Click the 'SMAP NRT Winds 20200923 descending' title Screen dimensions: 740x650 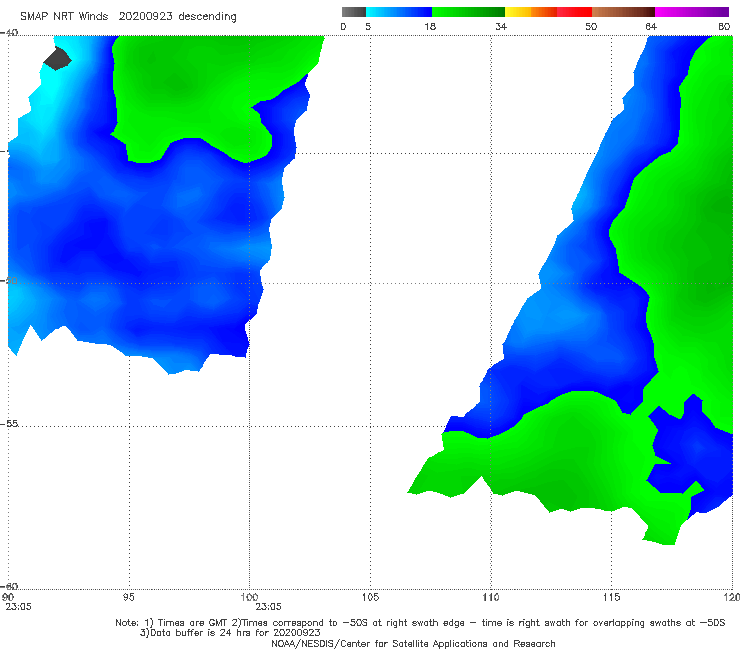pos(128,17)
